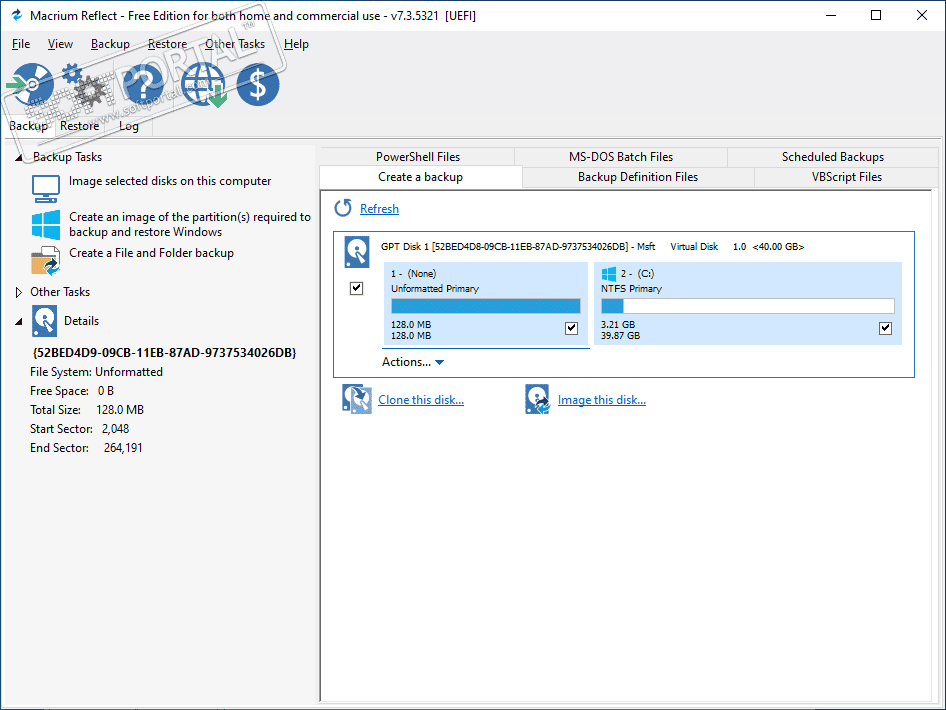Click the Clone this disk link
The width and height of the screenshot is (946, 710).
click(x=420, y=400)
